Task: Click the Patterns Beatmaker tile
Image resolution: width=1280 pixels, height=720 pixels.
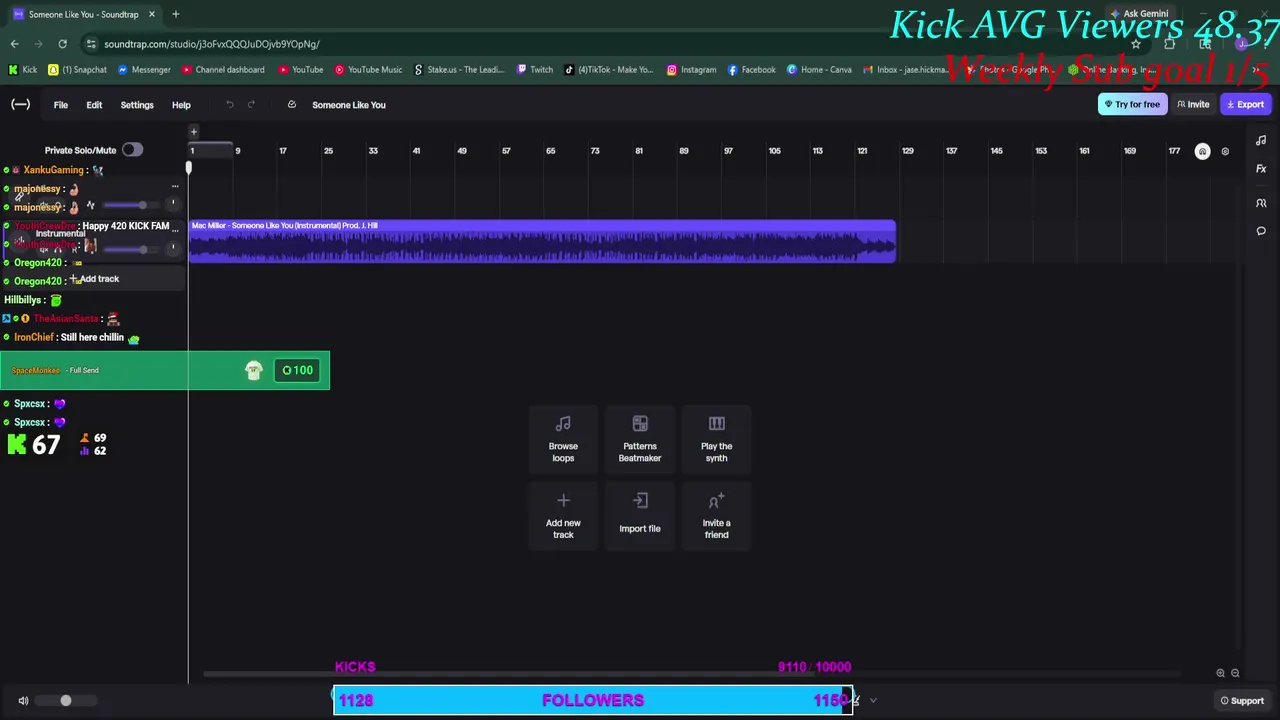Action: tap(640, 439)
